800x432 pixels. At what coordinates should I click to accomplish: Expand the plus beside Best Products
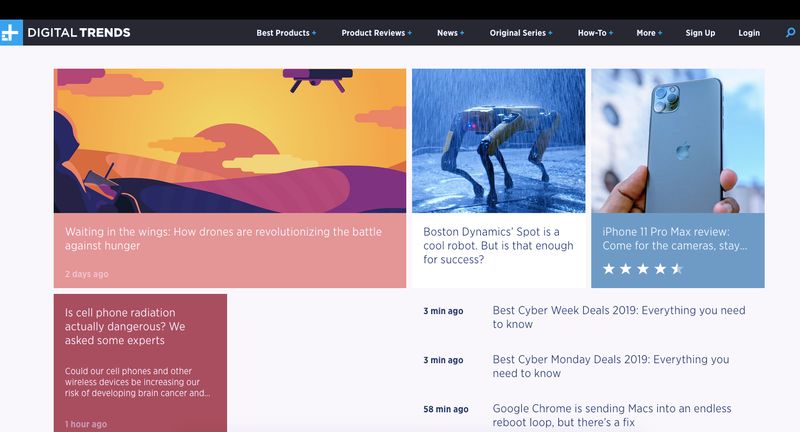click(314, 33)
